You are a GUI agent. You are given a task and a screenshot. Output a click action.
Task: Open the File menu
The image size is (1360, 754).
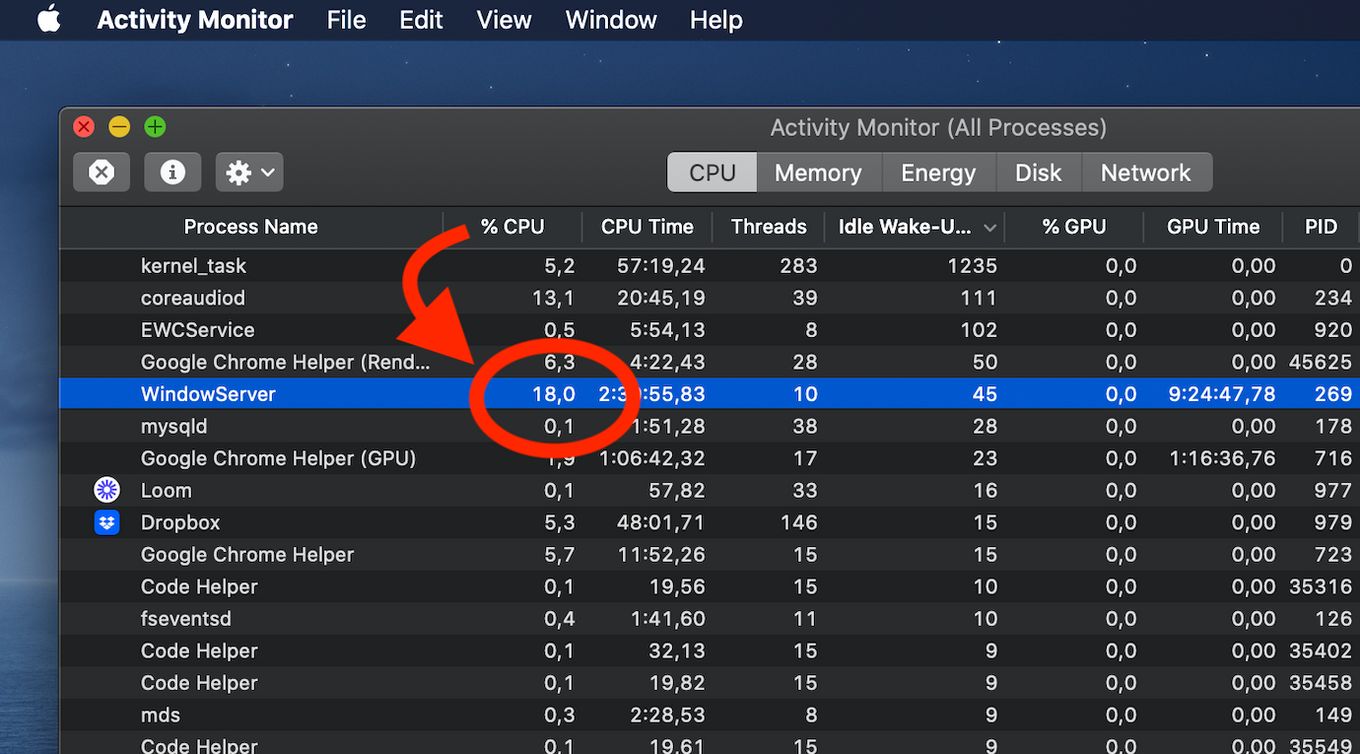[346, 20]
